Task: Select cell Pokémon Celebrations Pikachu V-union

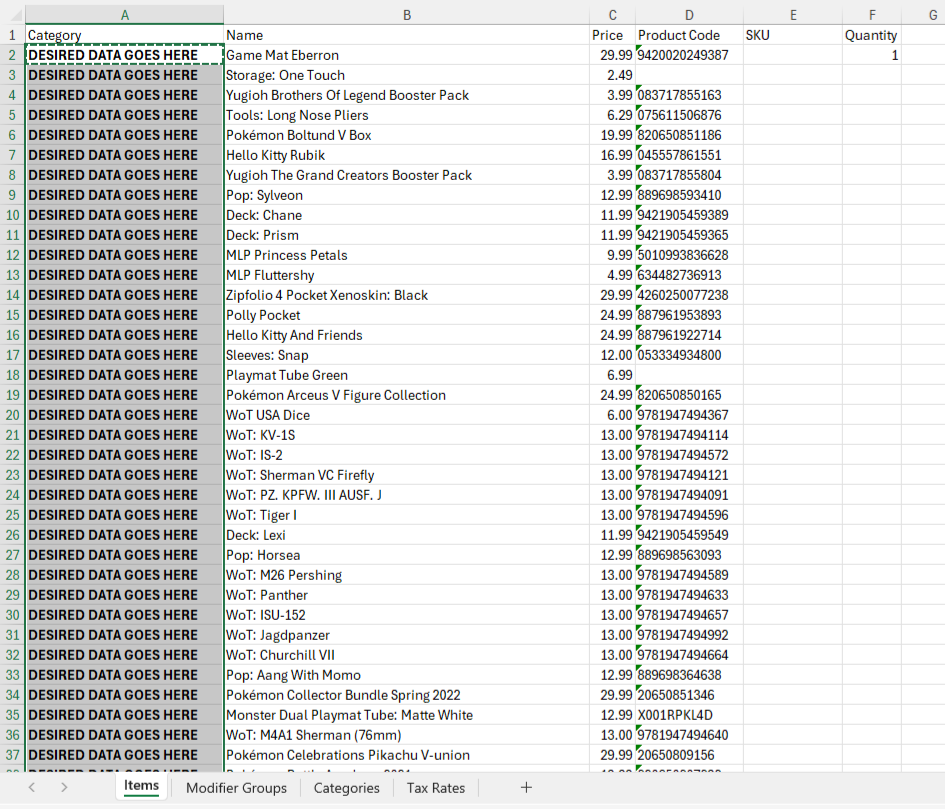Action: pos(407,755)
